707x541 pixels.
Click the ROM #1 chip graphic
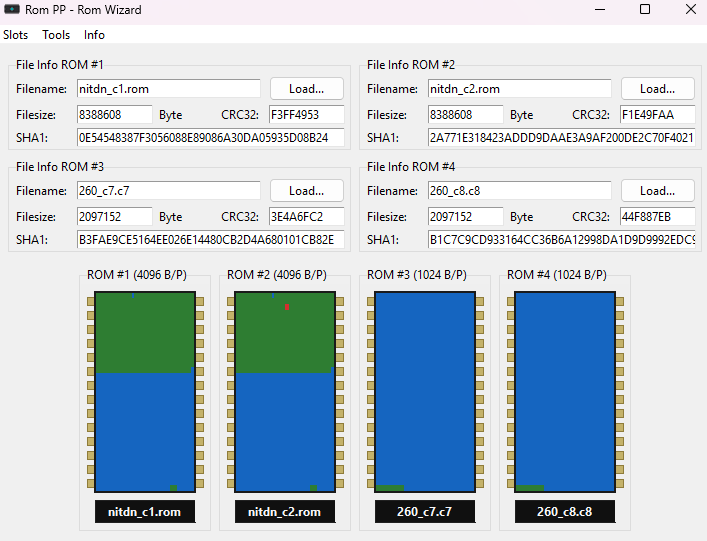click(145, 392)
